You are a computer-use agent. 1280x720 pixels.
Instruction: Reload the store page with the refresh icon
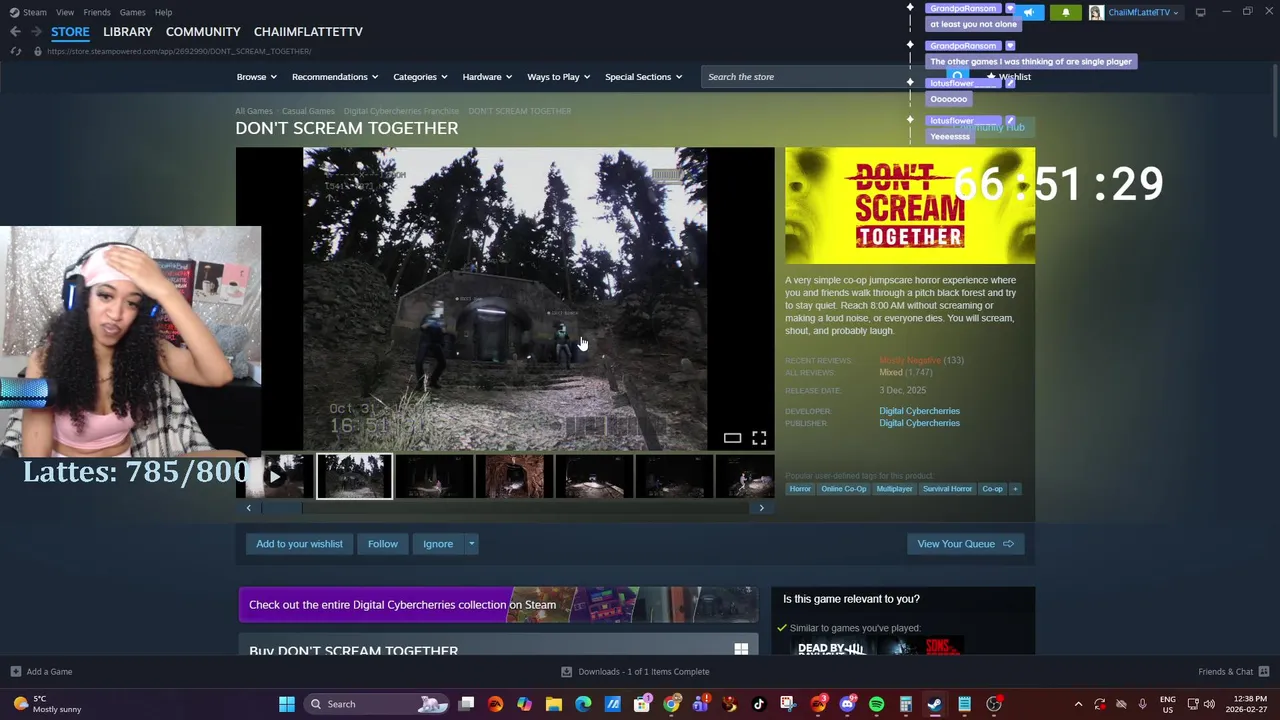click(x=15, y=51)
